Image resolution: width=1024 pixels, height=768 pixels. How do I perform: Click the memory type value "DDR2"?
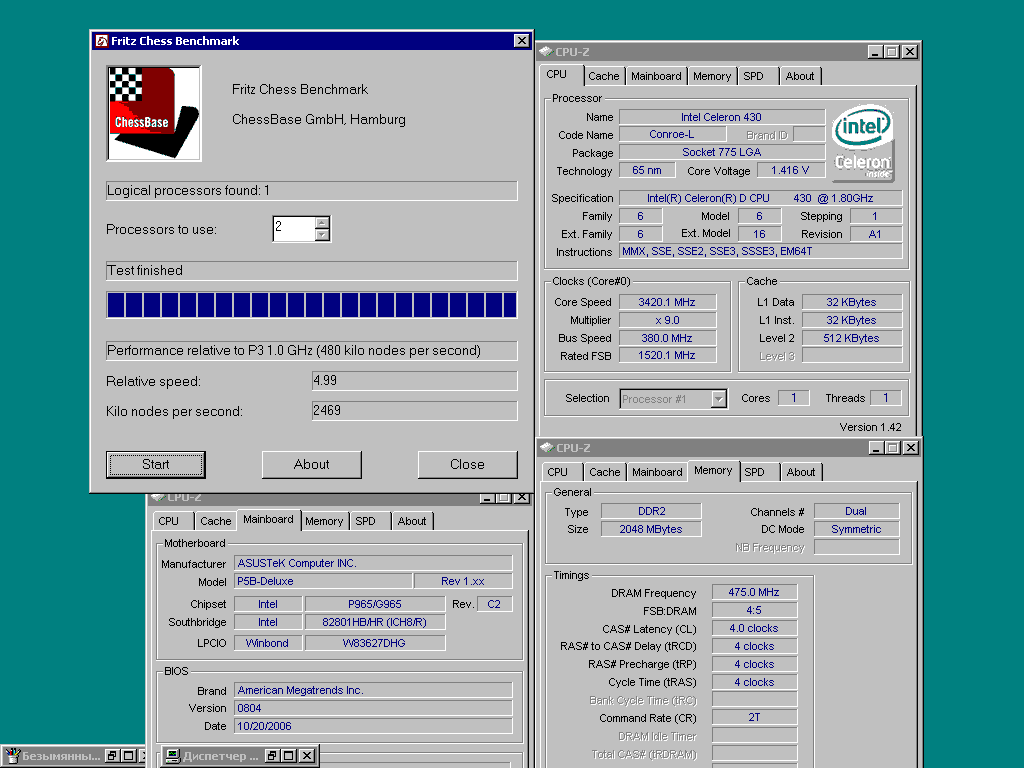pyautogui.click(x=651, y=511)
